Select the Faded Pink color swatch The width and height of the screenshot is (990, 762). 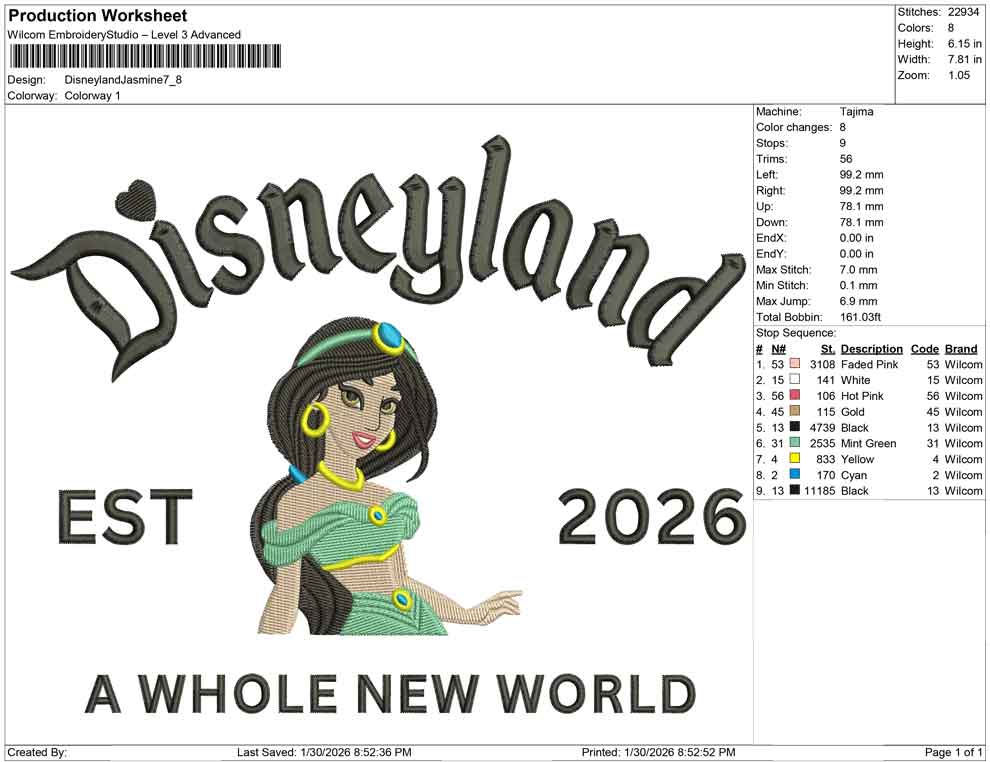[793, 364]
